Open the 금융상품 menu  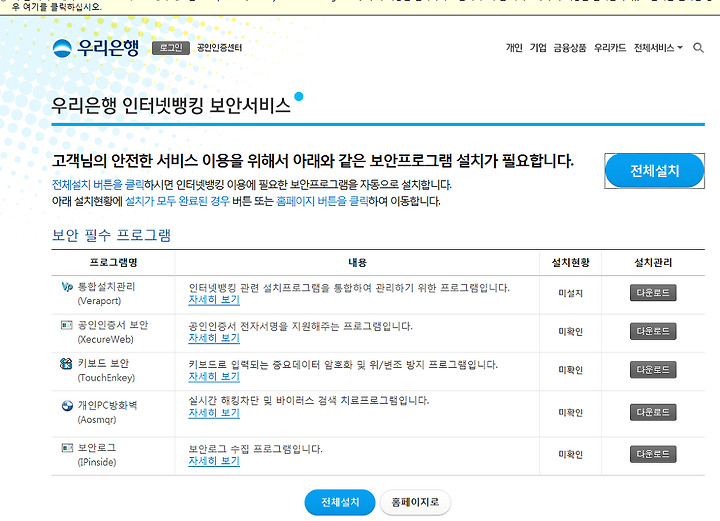(569, 48)
